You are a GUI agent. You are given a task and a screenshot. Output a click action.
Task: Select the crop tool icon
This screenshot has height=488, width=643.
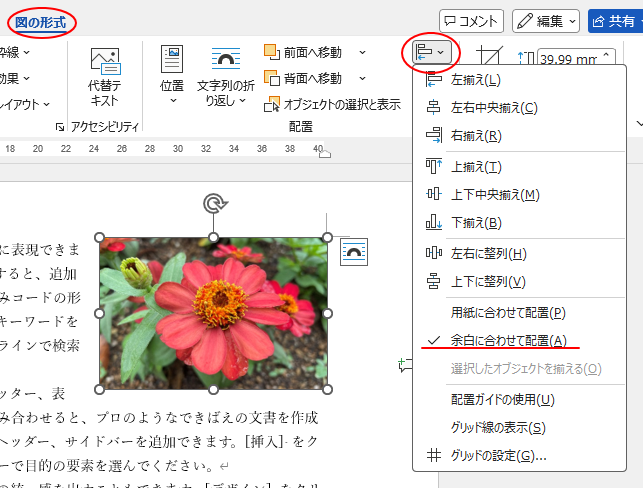click(489, 55)
